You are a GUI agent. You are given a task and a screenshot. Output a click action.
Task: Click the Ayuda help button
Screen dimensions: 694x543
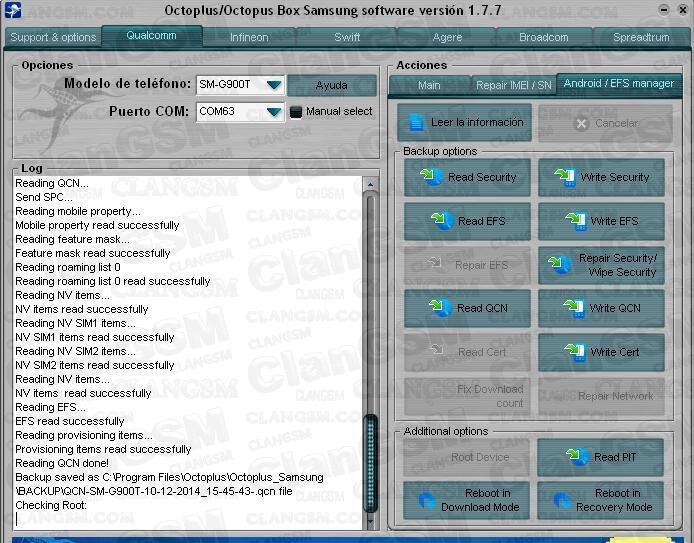[x=332, y=85]
